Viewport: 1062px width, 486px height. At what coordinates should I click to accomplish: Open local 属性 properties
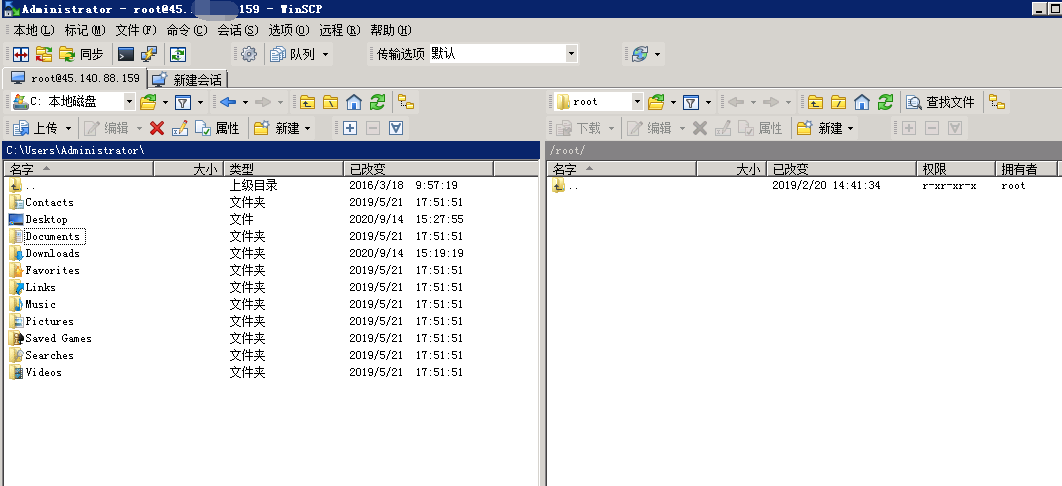coord(217,128)
